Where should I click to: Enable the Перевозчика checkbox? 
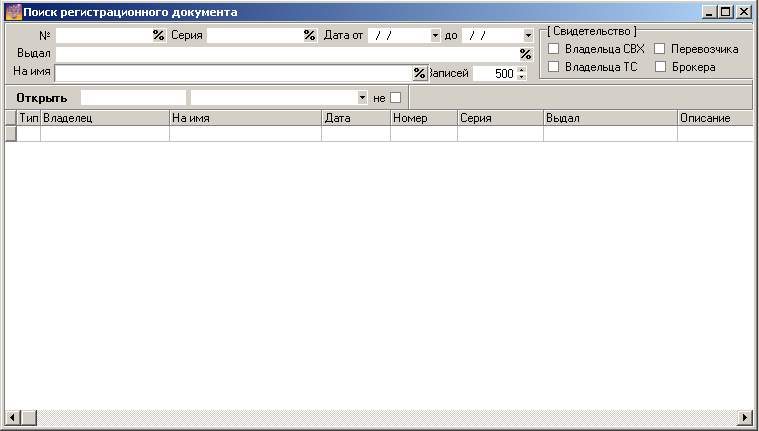coord(659,48)
